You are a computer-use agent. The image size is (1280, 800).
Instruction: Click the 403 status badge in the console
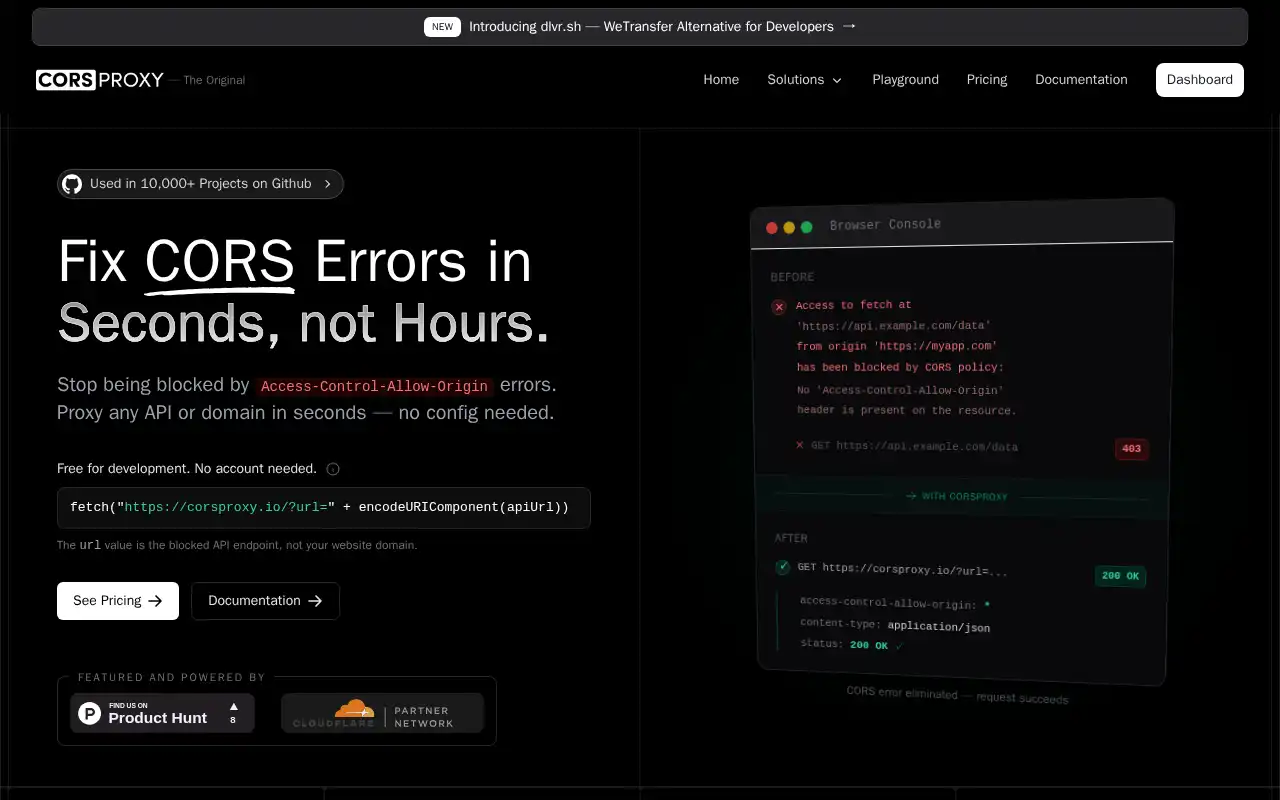[x=1131, y=449]
